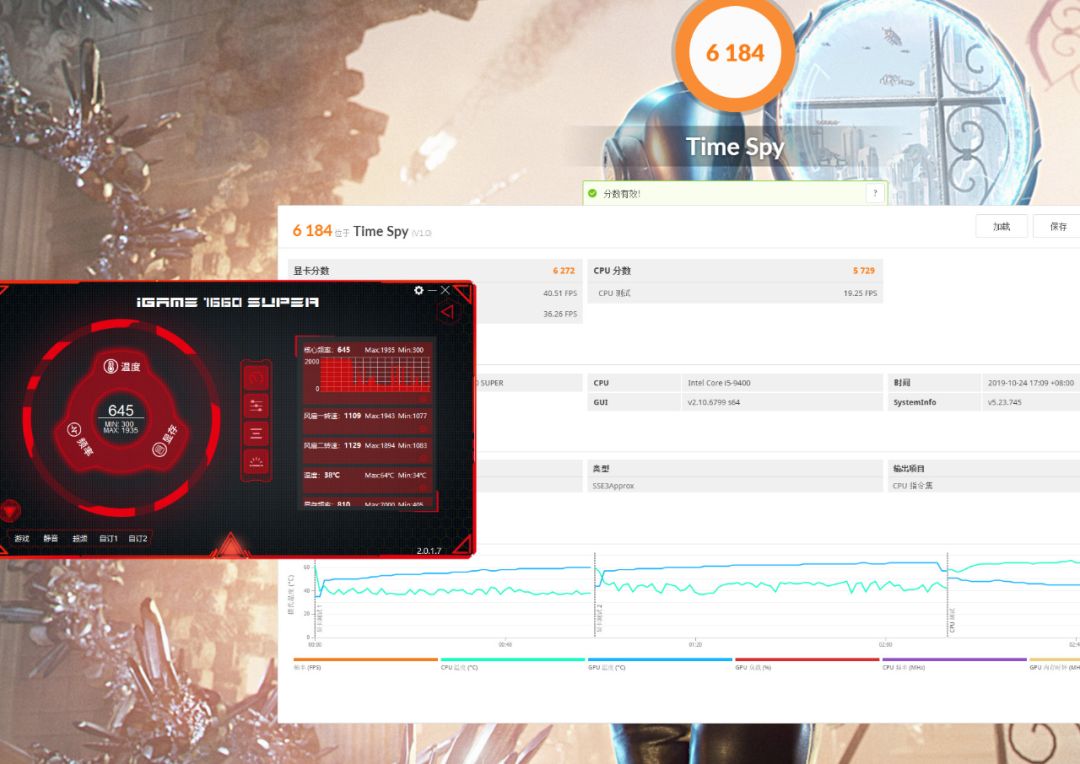Image resolution: width=1080 pixels, height=764 pixels.
Task: Click the 加载 button in 3DMark
Action: coord(1001,226)
